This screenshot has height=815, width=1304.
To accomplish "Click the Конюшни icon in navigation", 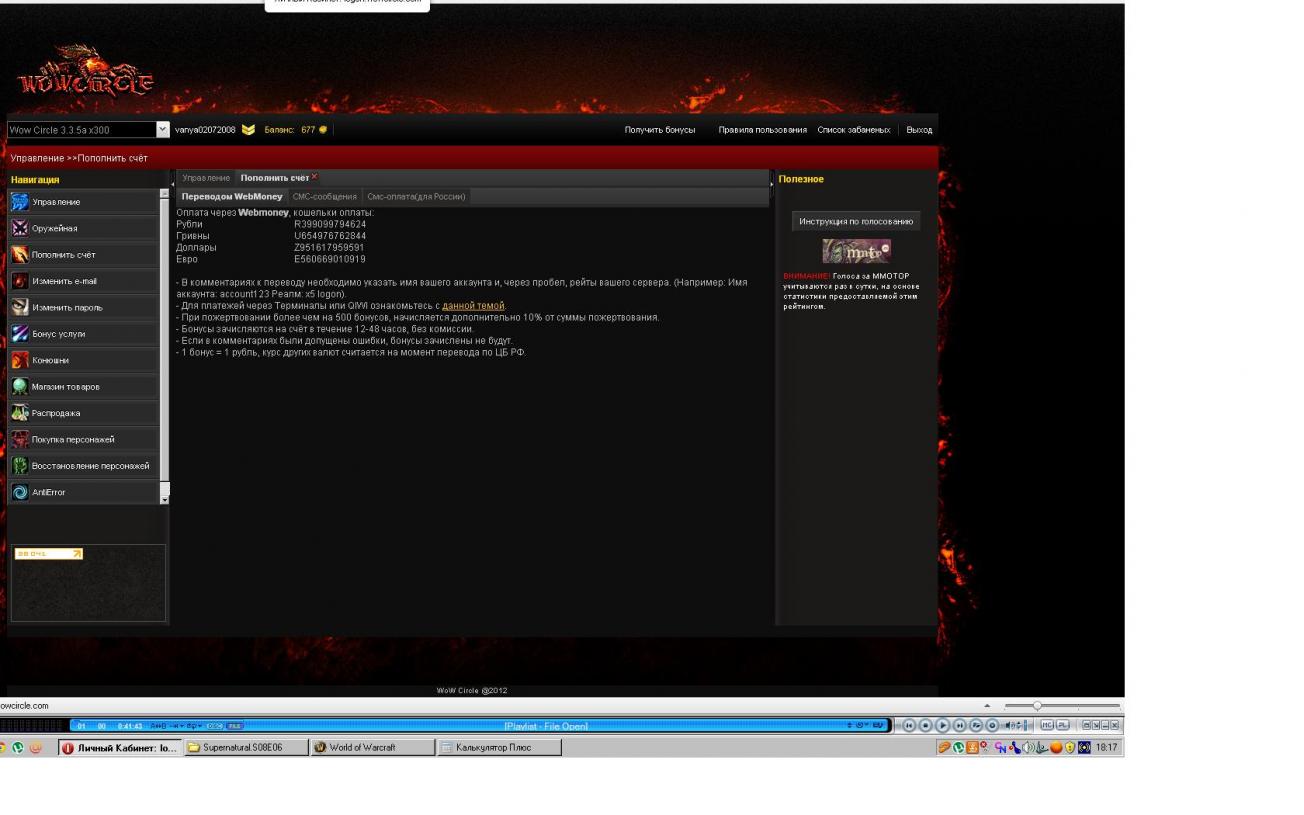I will tap(20, 360).
